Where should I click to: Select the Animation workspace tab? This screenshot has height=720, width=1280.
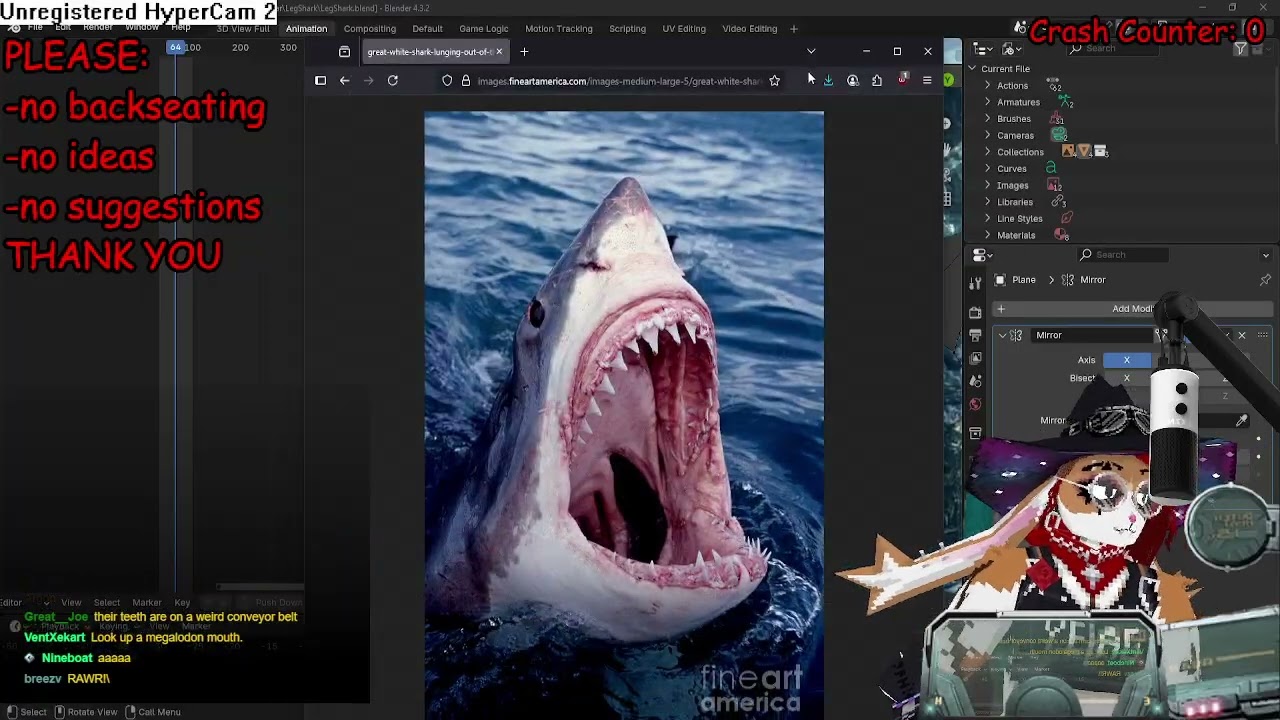point(306,29)
